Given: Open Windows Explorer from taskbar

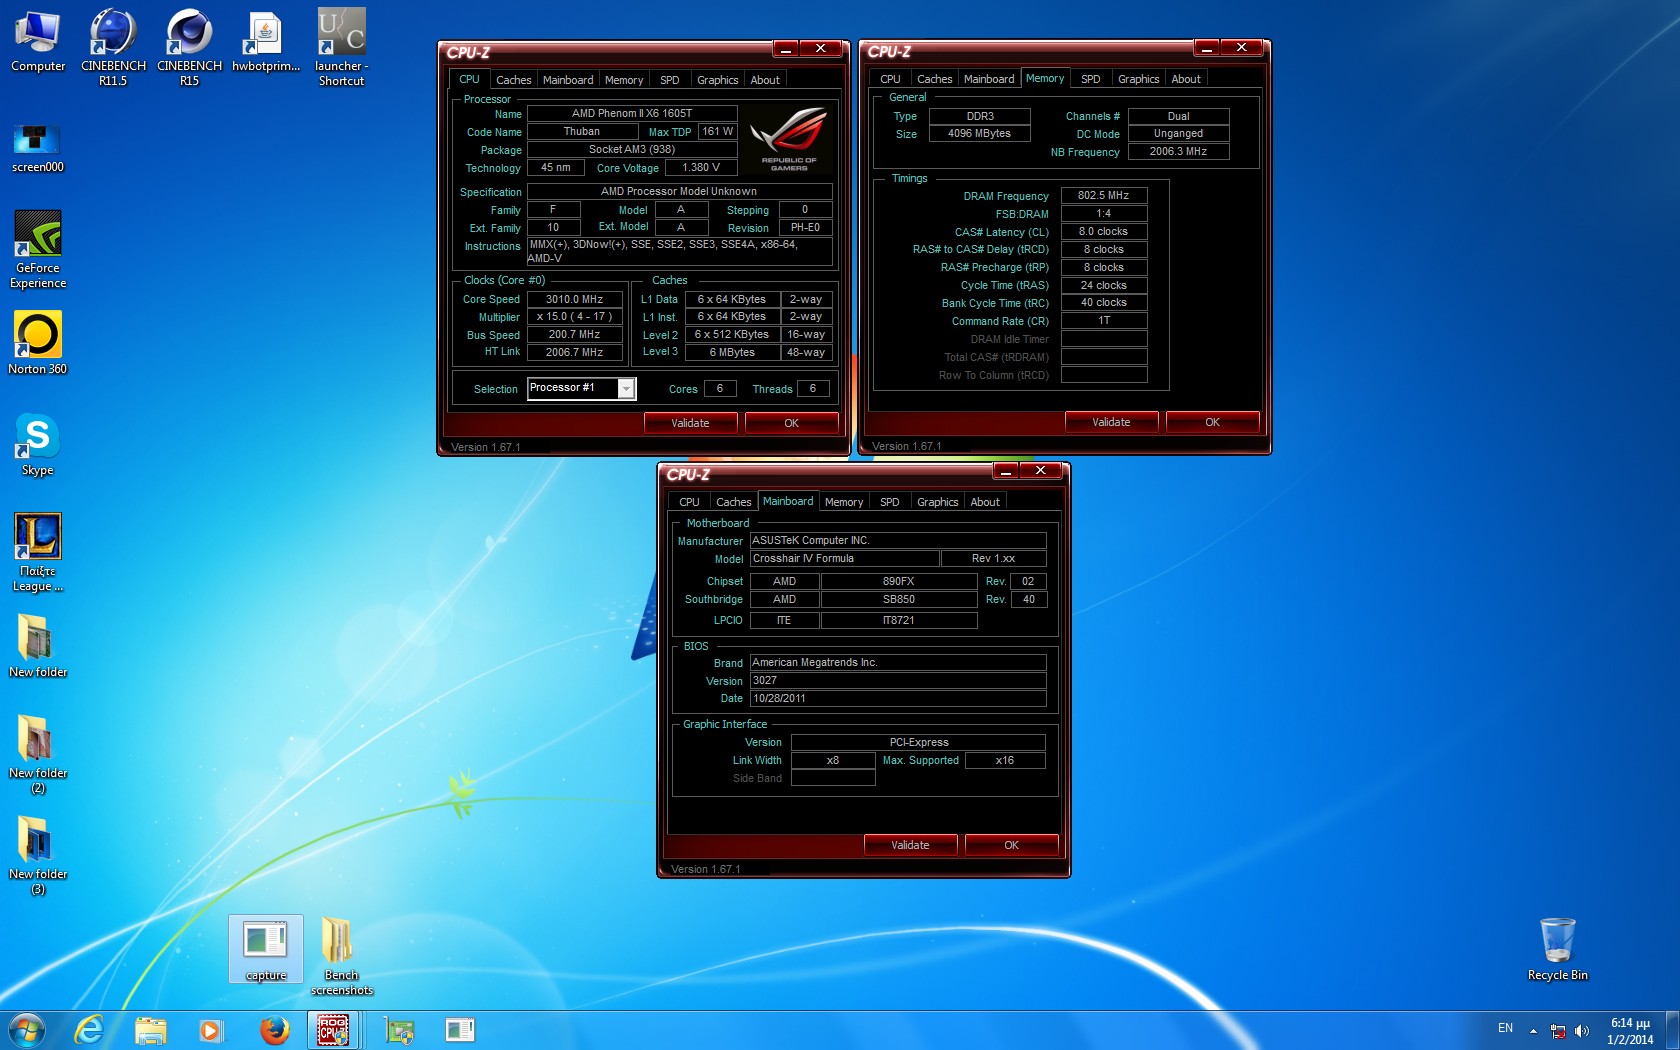Looking at the screenshot, I should (151, 1029).
